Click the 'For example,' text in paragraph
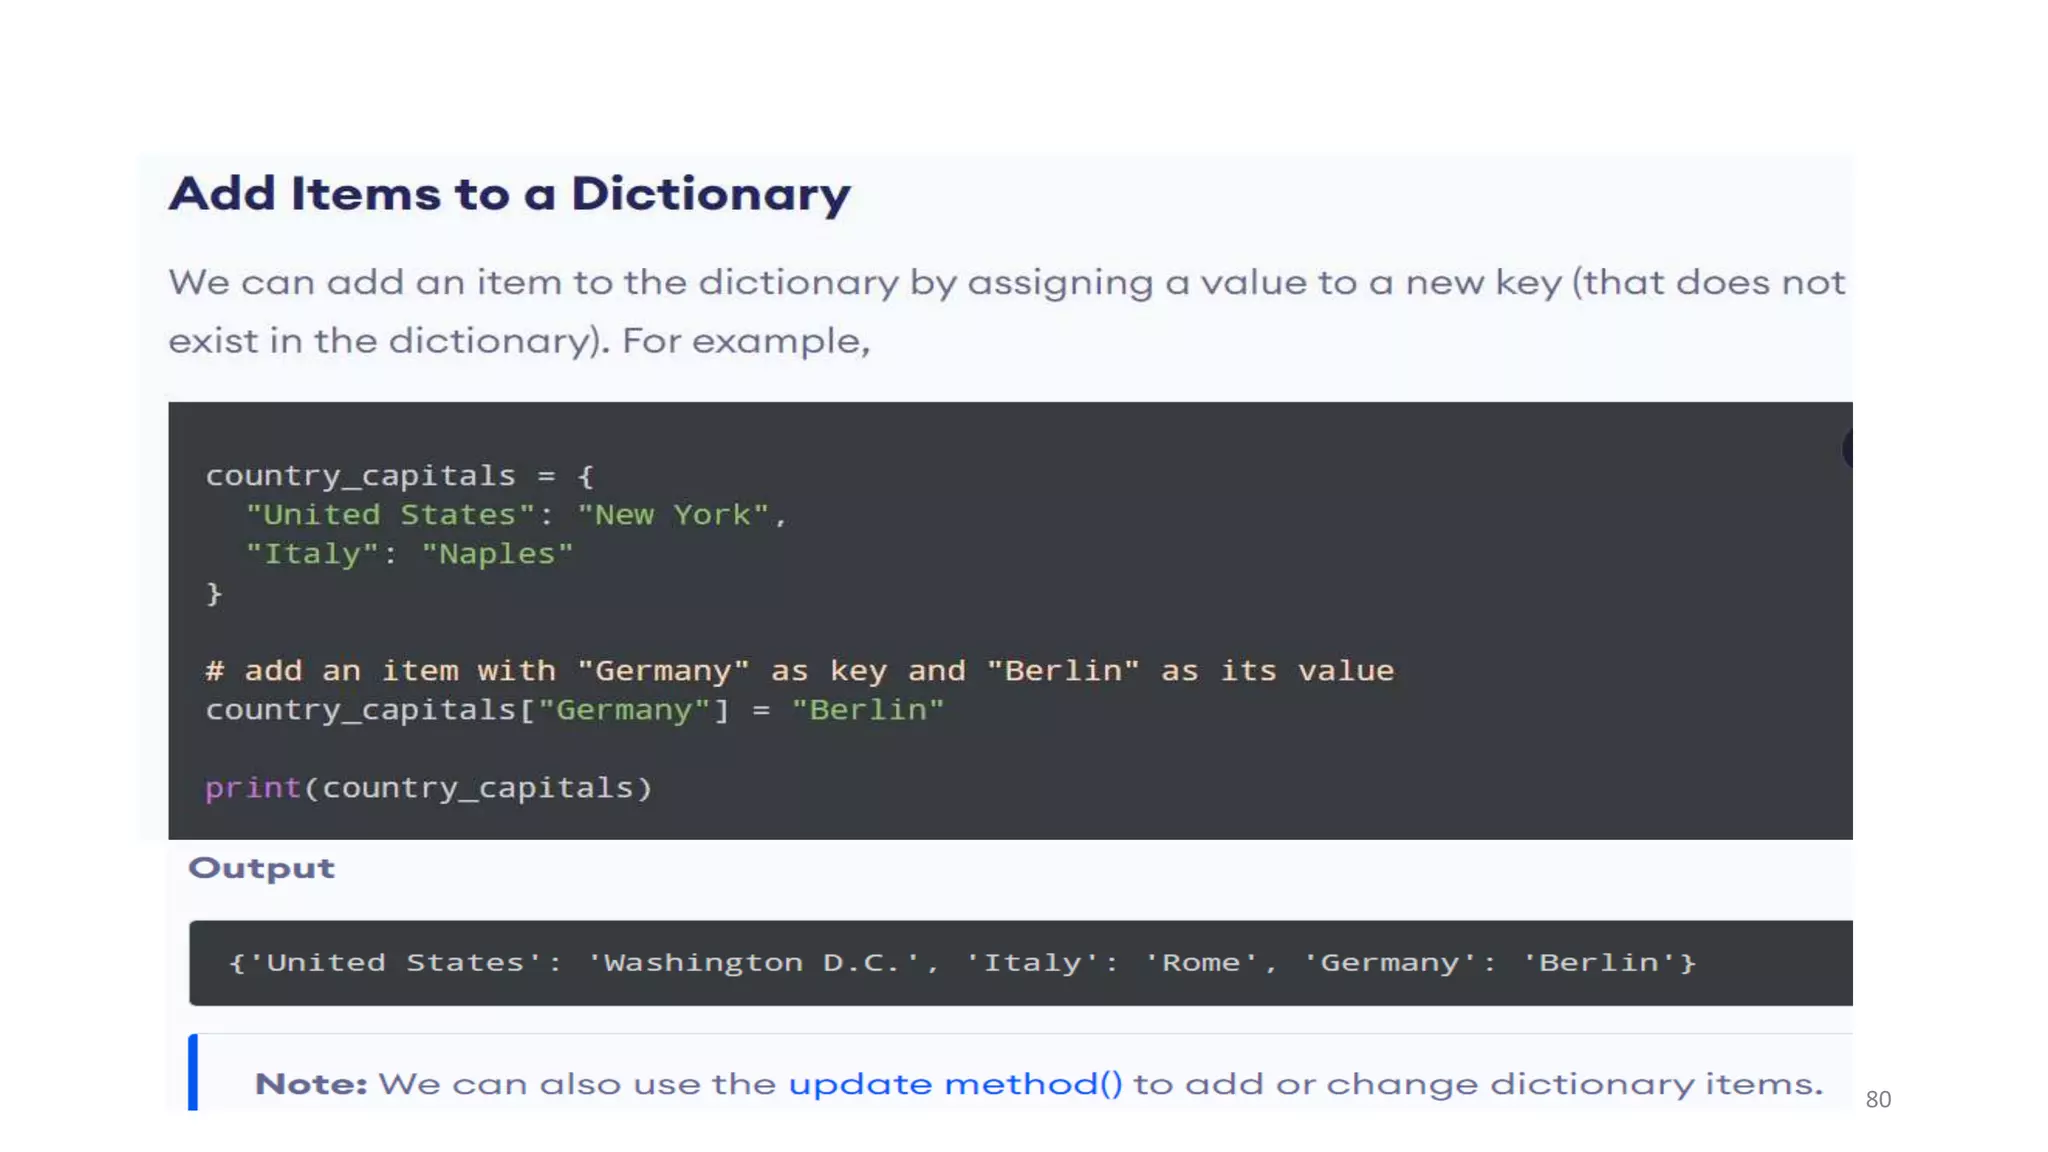The width and height of the screenshot is (2048, 1152). [x=746, y=341]
